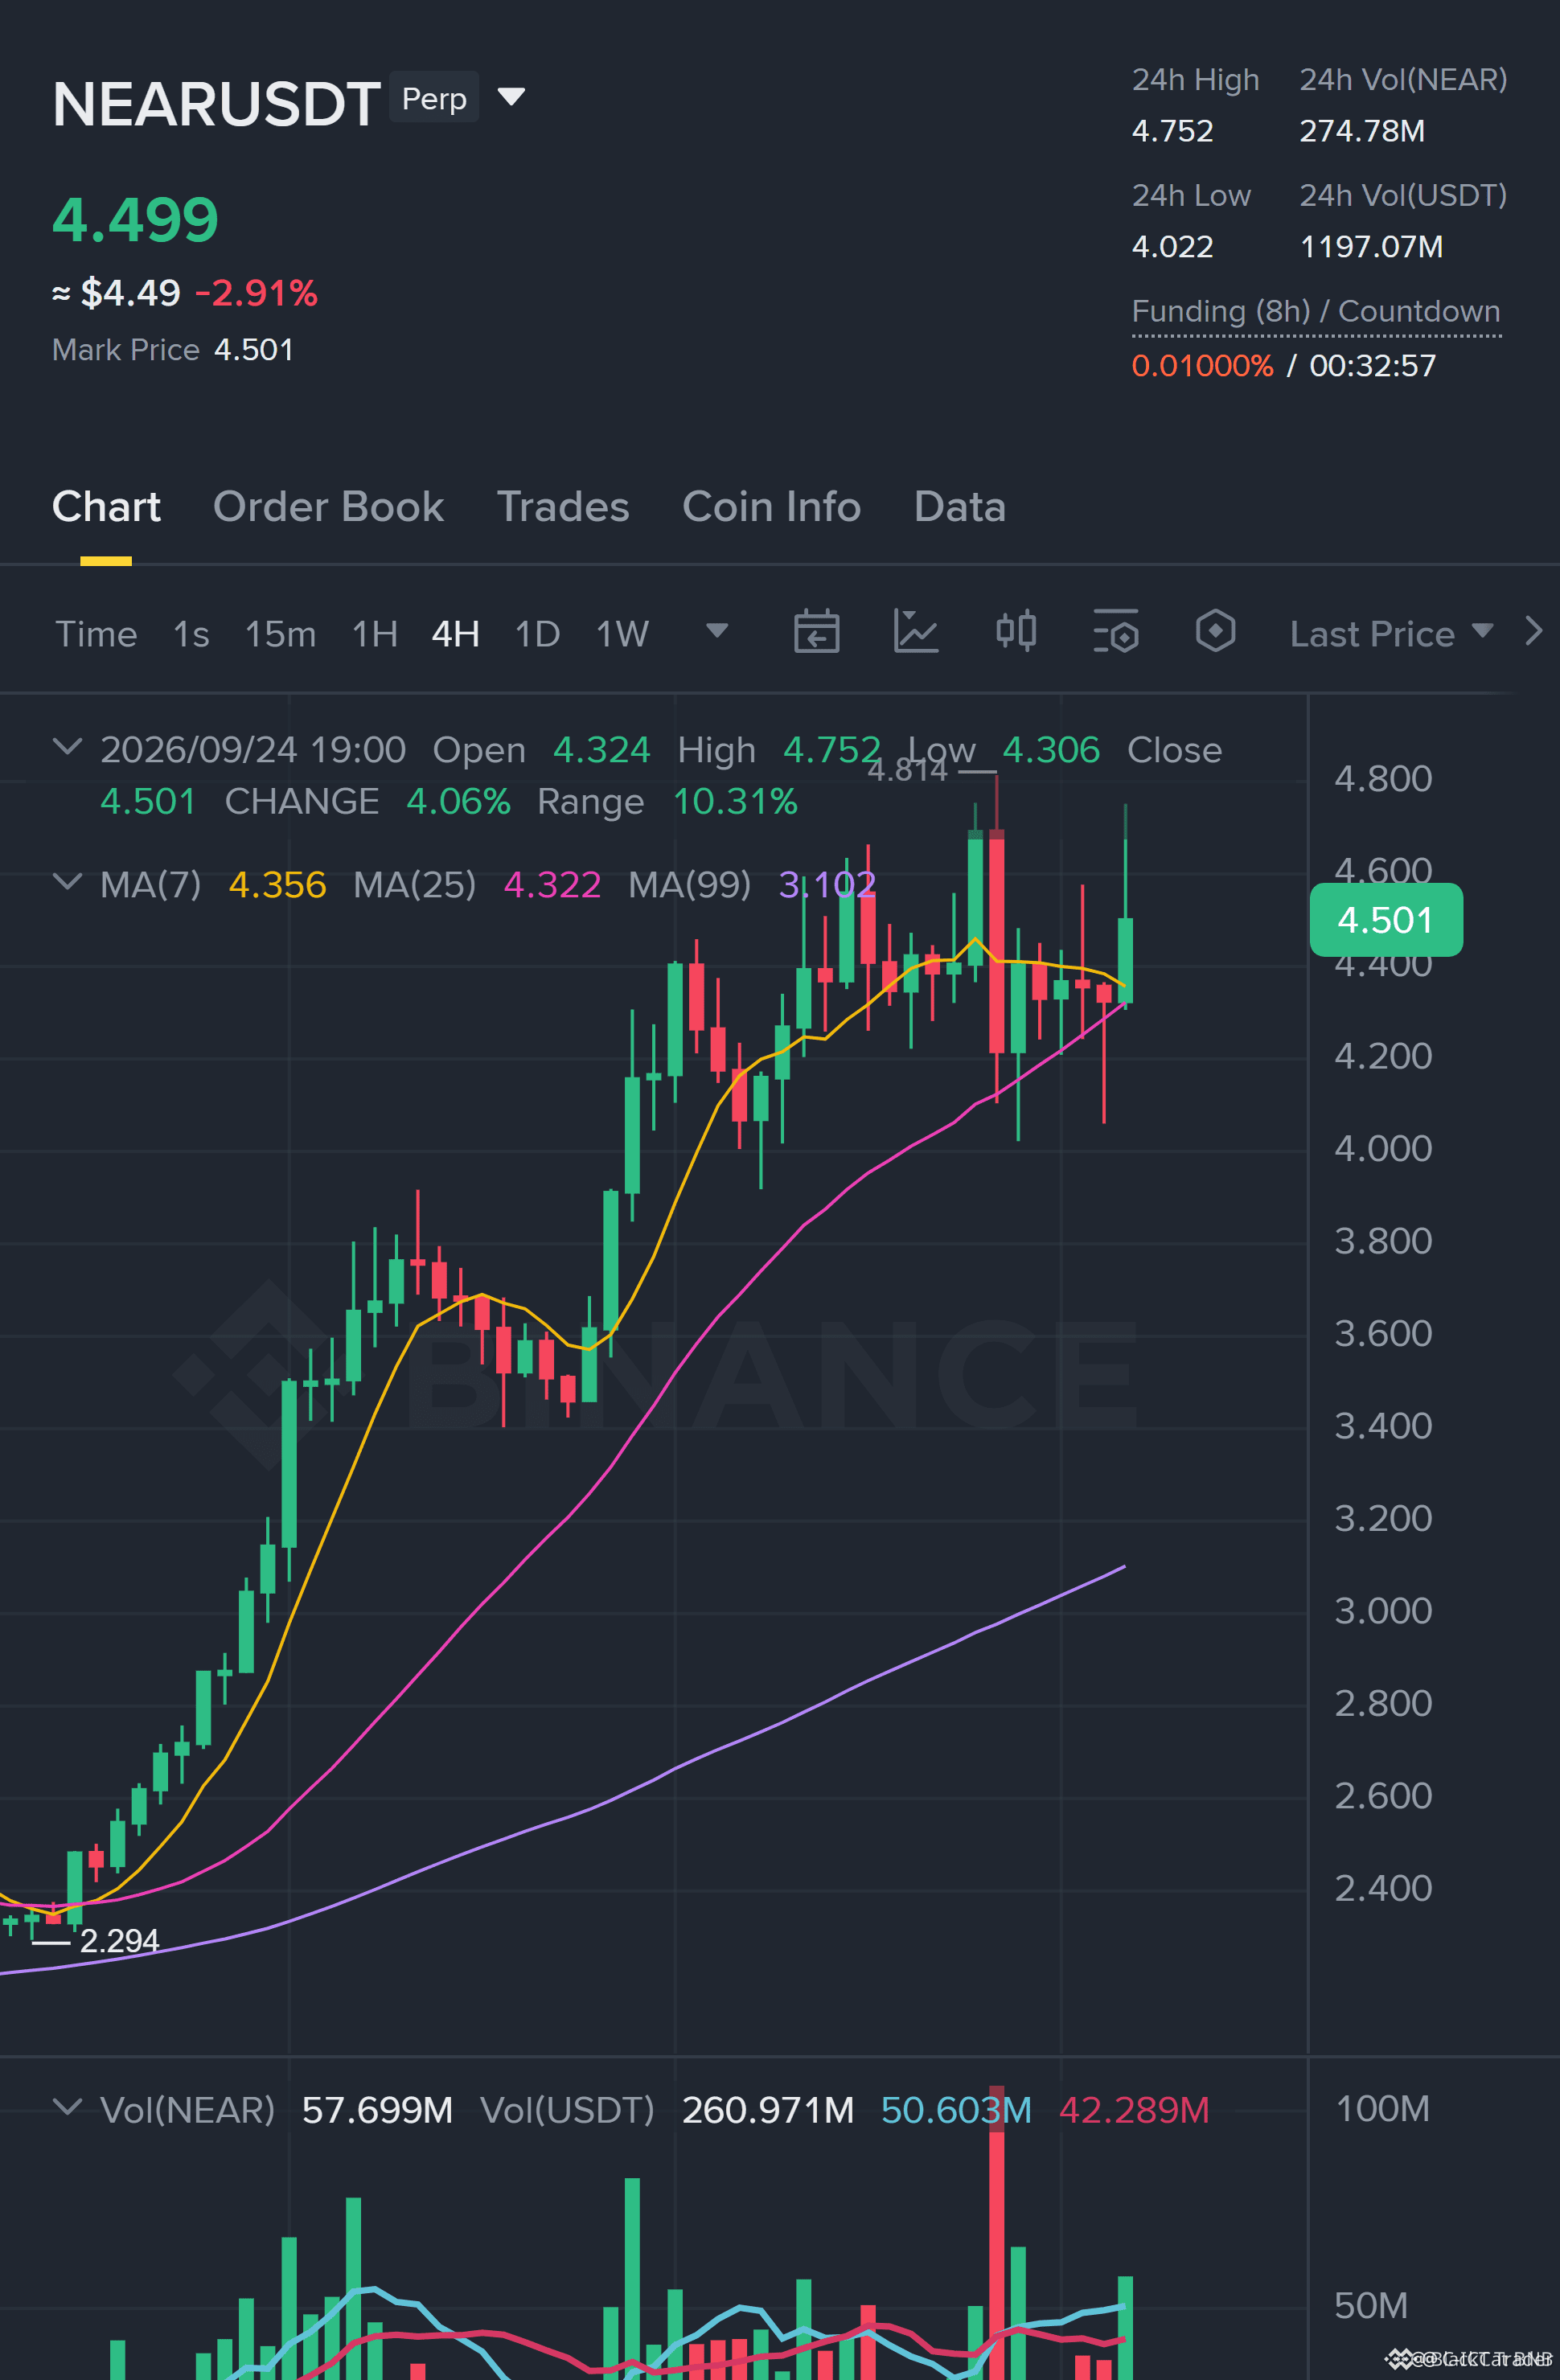Screen dimensions: 1560x2380
Task: Open the chart display settings icon
Action: click(1116, 631)
